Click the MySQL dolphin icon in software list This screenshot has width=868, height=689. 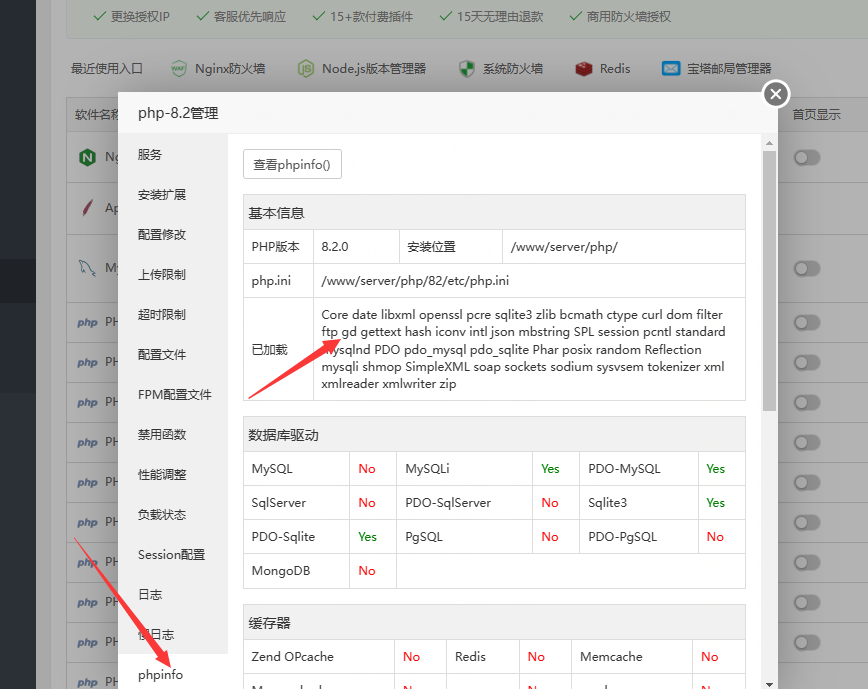pos(87,268)
